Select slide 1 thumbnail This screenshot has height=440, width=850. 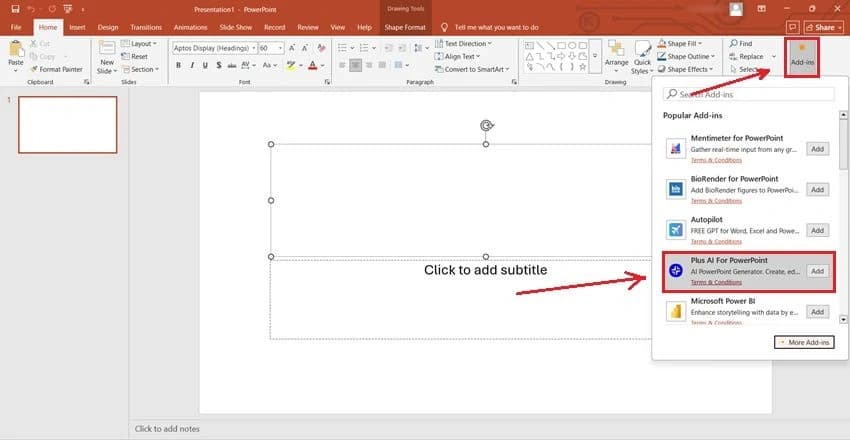tap(68, 125)
